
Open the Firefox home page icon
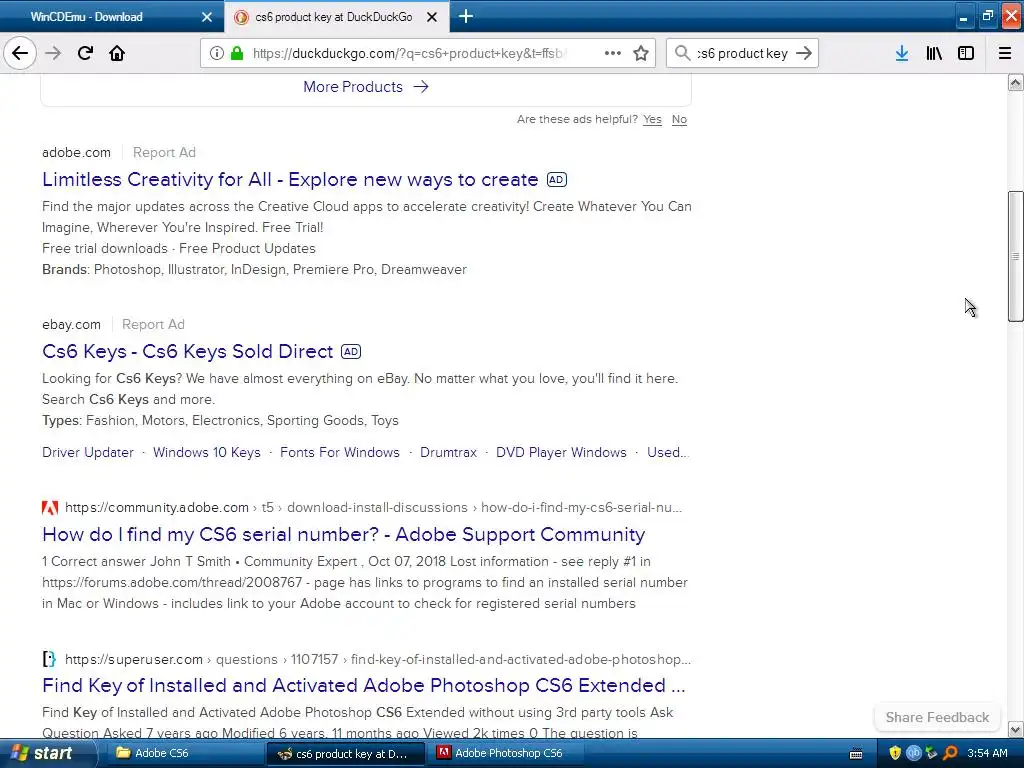click(x=117, y=53)
